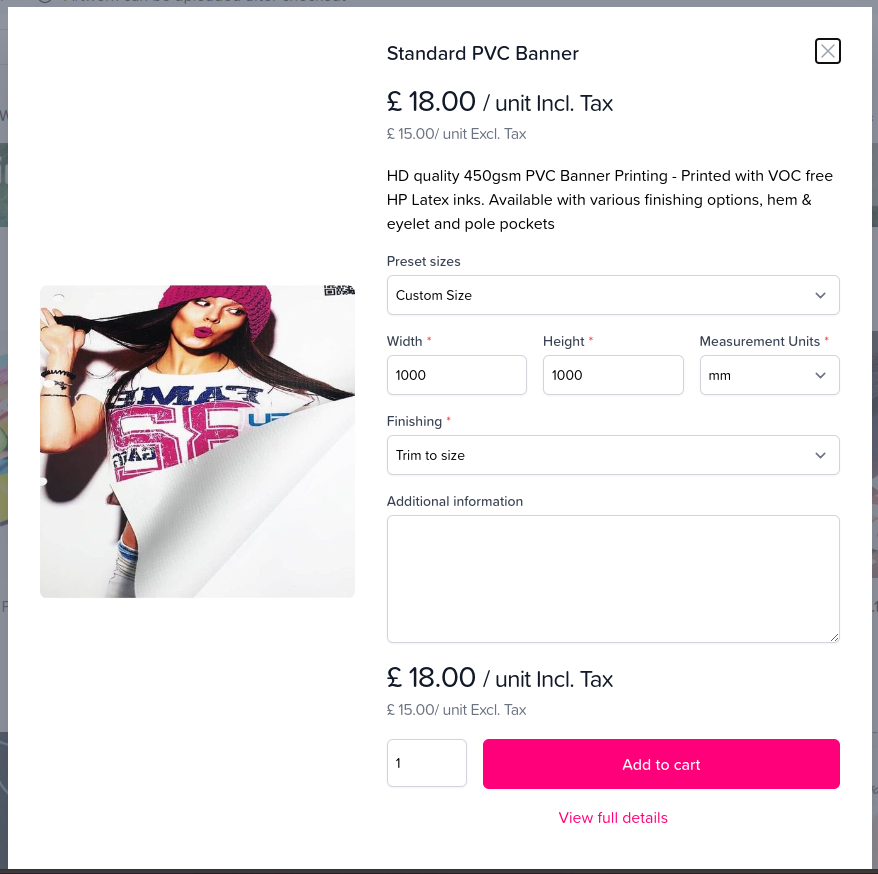
Task: Click the Standard PVC Banner title
Action: [482, 54]
